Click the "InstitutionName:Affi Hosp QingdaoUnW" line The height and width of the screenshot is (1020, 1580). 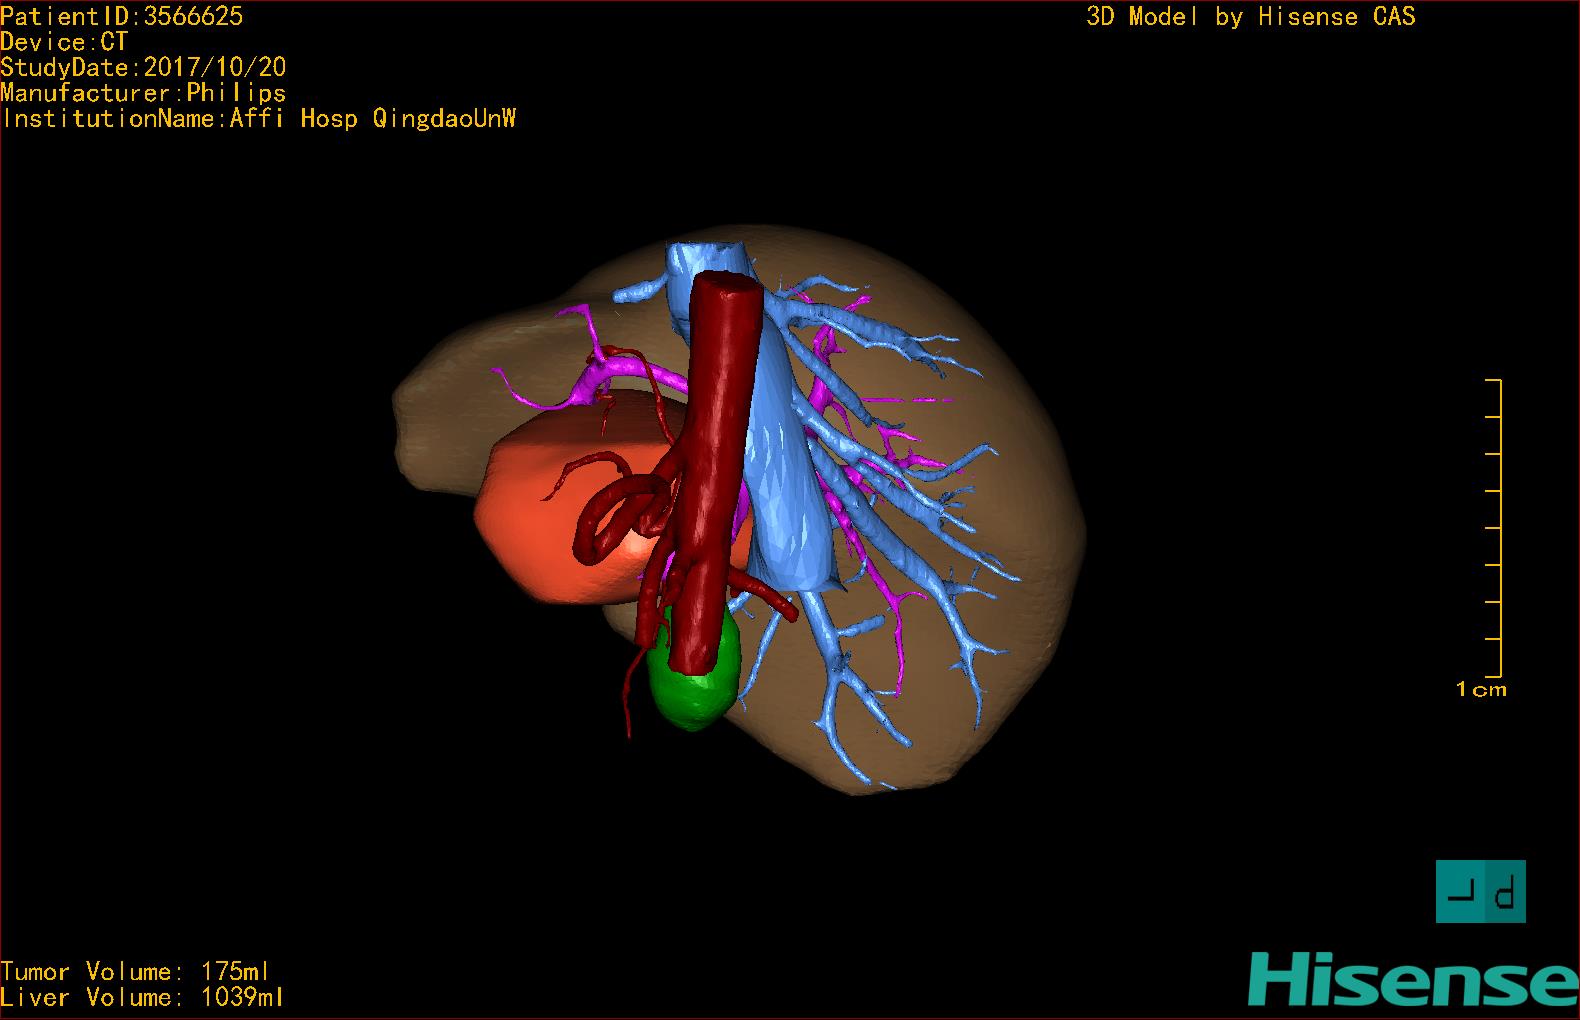coord(258,118)
